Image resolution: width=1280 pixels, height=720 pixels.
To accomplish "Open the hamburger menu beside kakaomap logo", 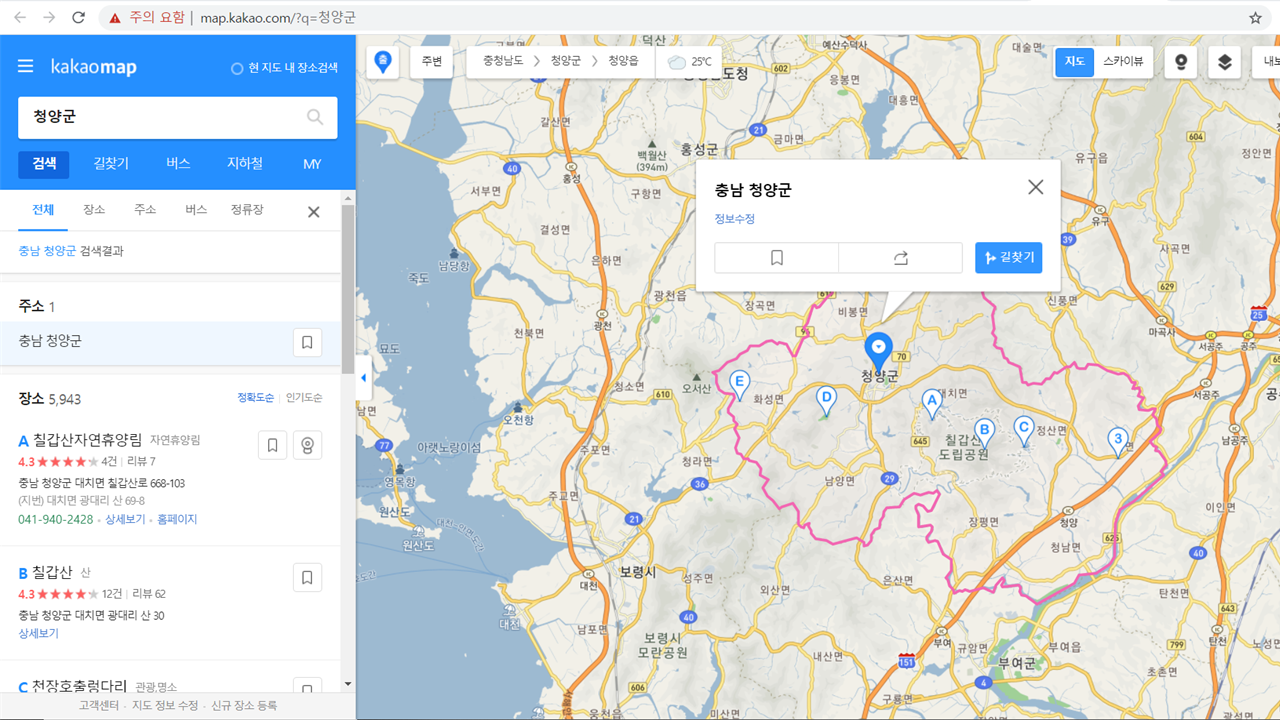I will tap(25, 67).
